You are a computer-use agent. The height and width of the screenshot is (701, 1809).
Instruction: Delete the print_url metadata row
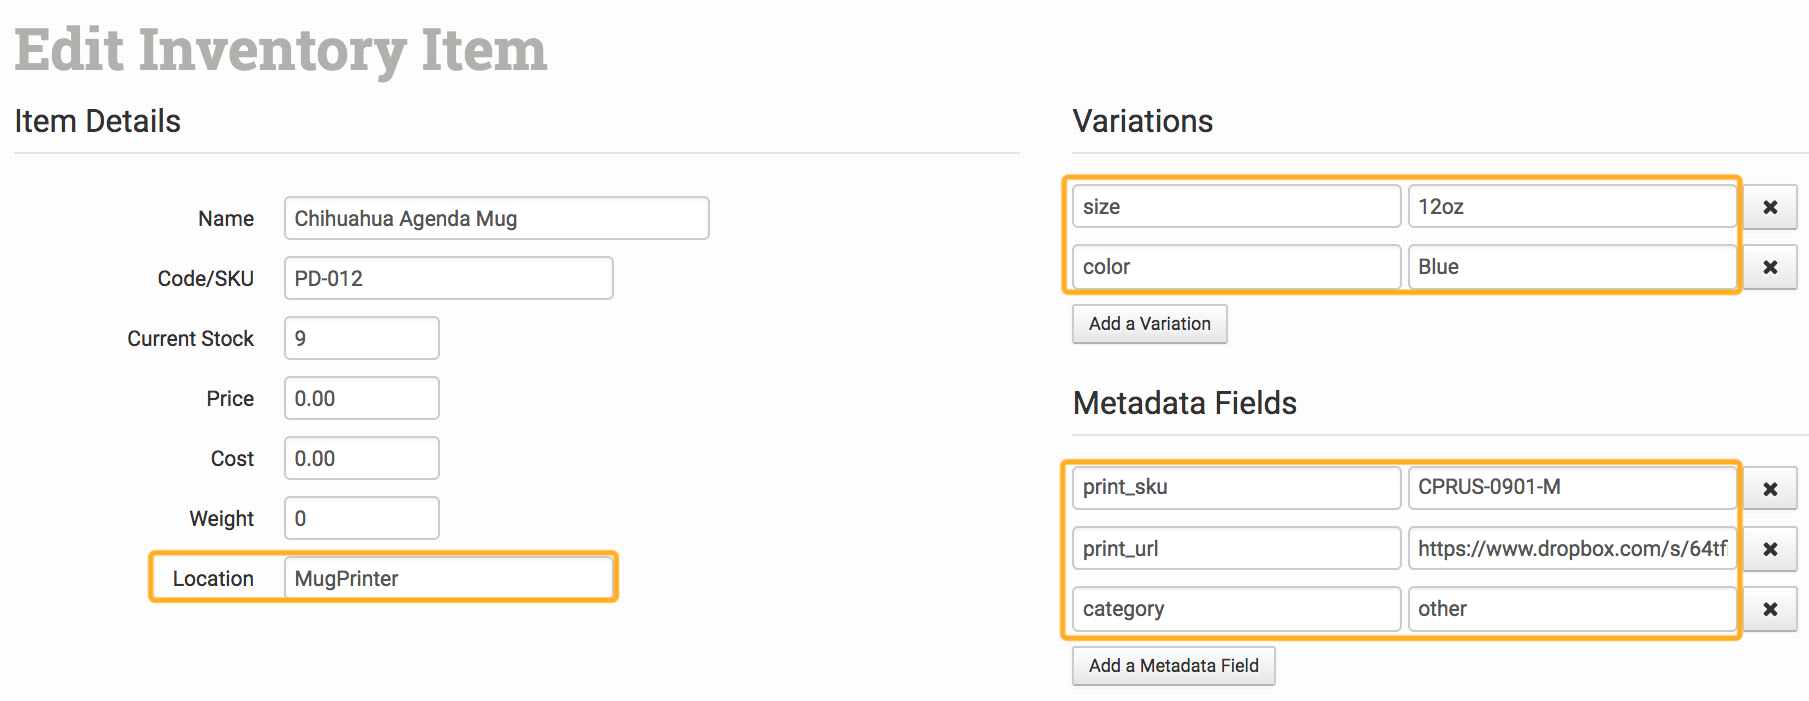tap(1770, 549)
